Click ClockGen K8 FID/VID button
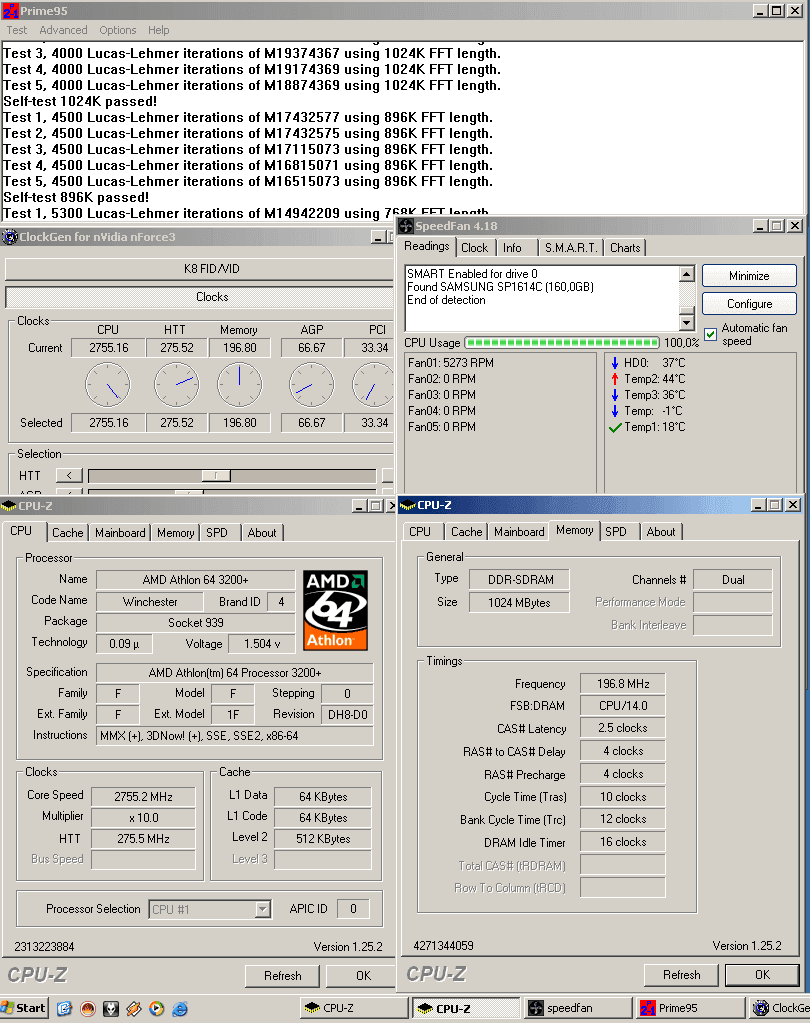The height and width of the screenshot is (1025, 810). [x=199, y=269]
